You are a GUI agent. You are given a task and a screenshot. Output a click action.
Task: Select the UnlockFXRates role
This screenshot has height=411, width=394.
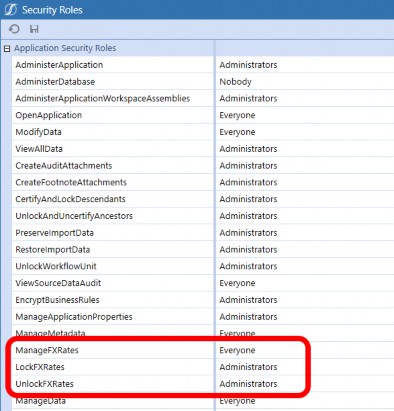pyautogui.click(x=44, y=384)
